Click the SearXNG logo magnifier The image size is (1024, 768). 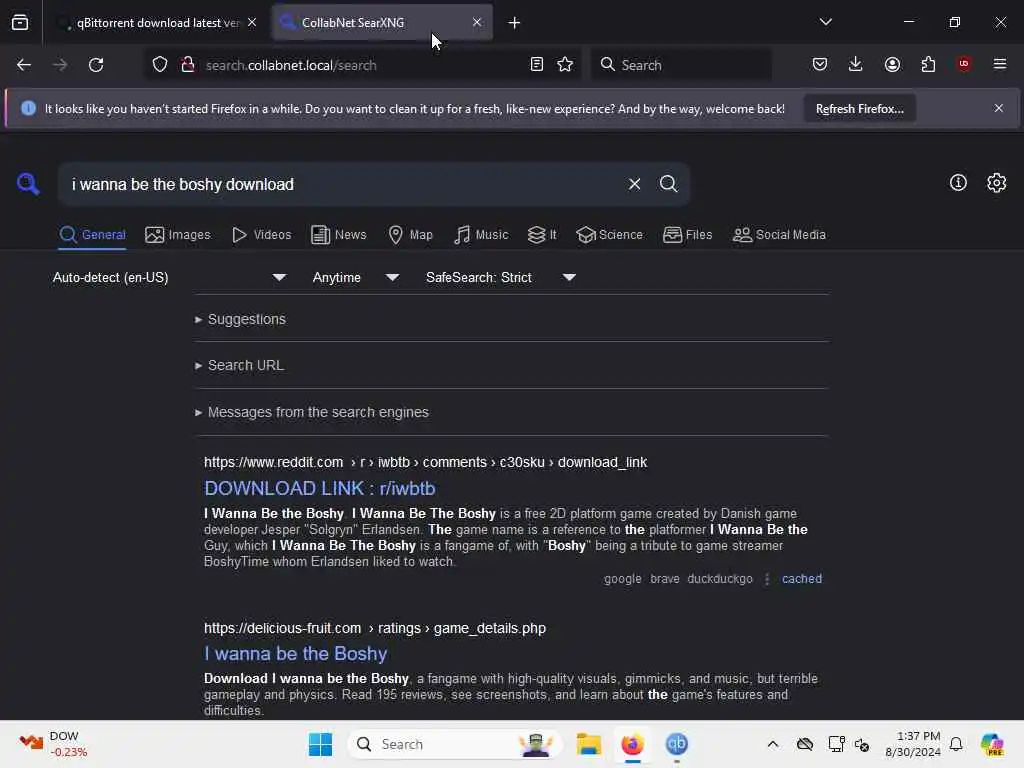tap(28, 184)
